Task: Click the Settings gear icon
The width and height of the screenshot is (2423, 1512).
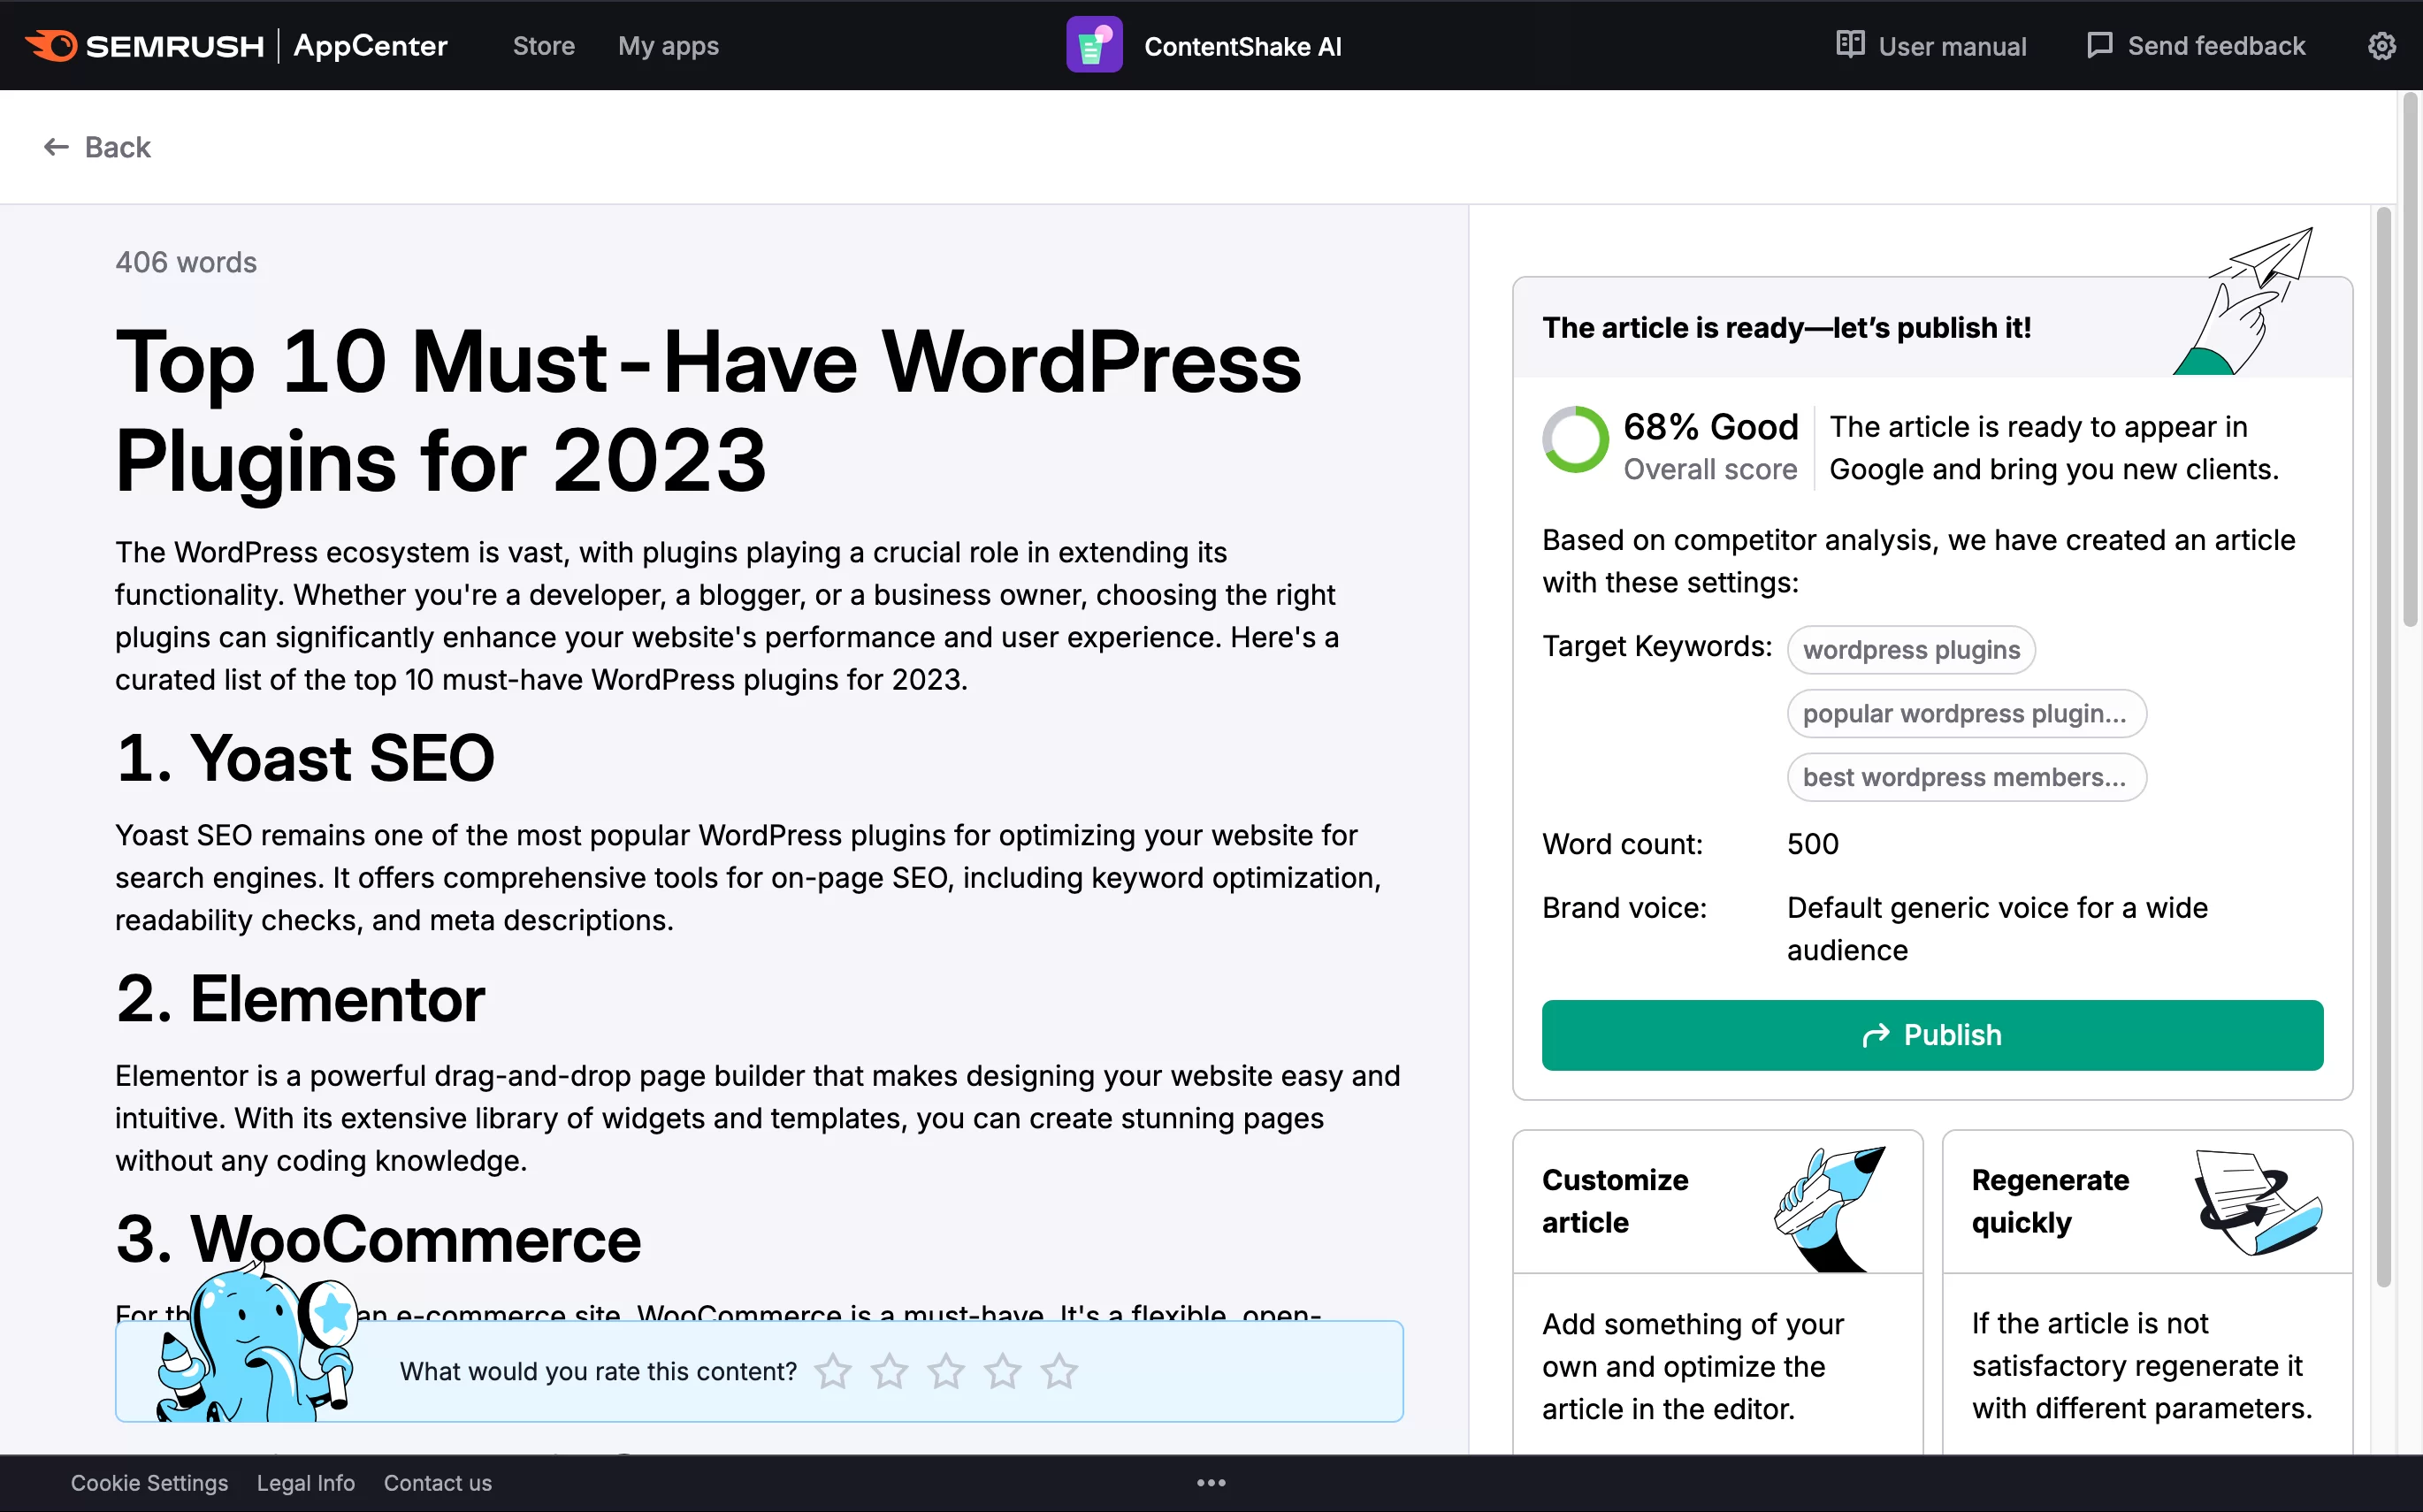Action: point(2383,45)
